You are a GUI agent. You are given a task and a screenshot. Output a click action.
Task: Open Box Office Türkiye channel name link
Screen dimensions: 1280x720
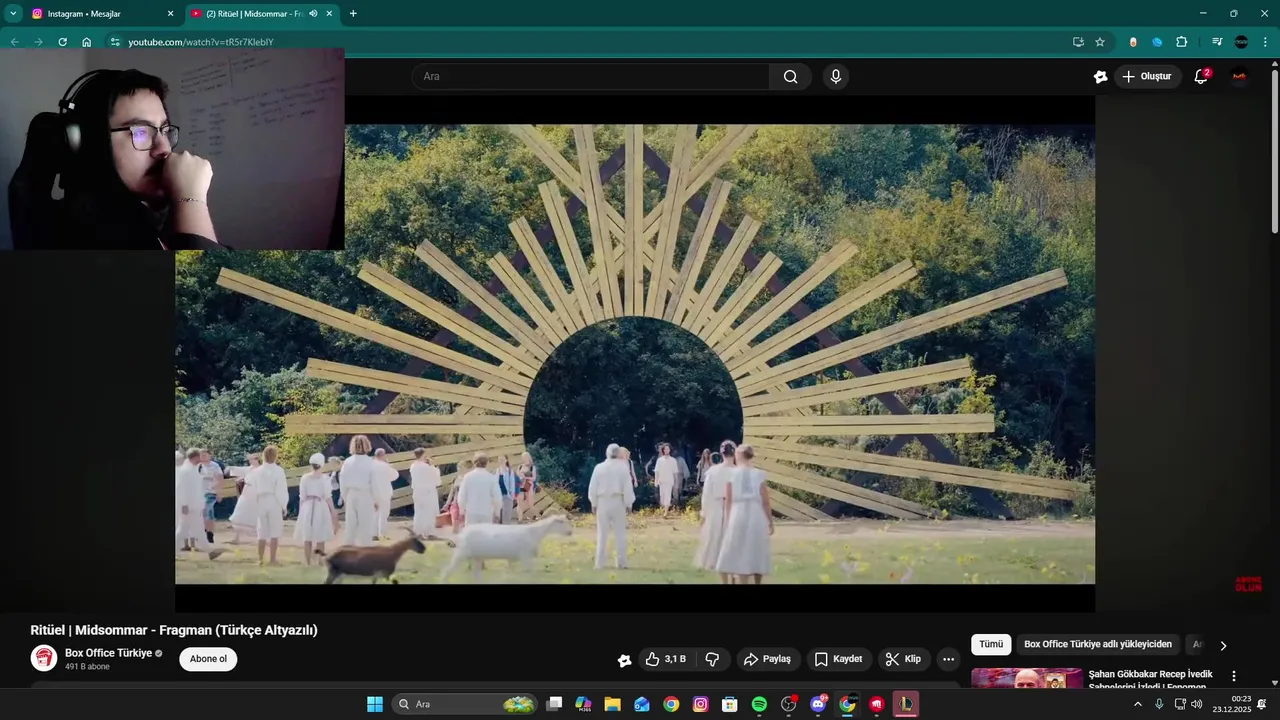[108, 653]
